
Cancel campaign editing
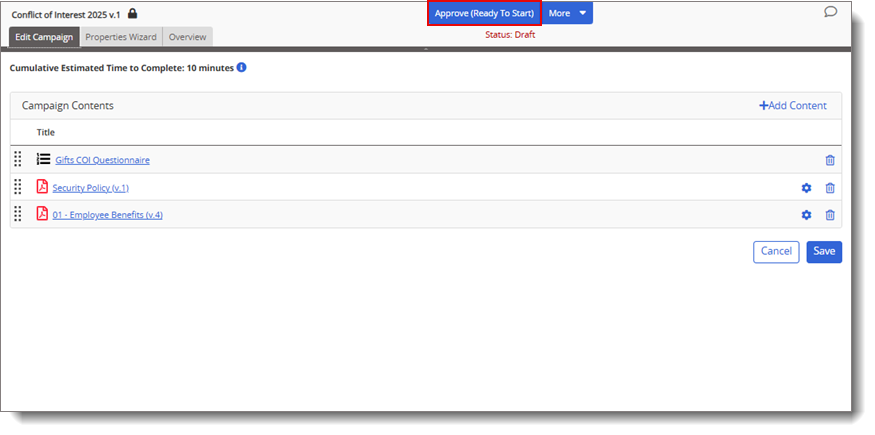pyautogui.click(x=776, y=252)
